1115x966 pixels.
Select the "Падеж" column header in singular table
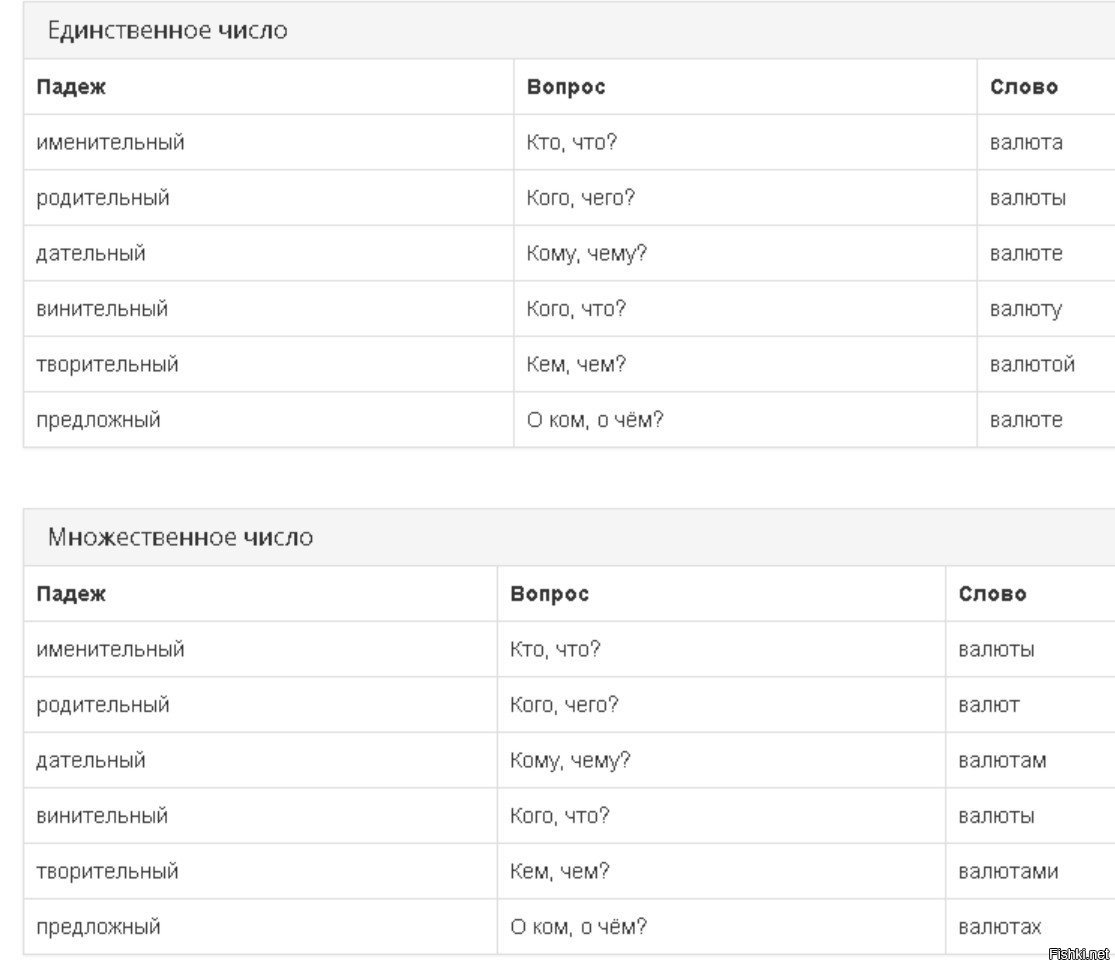point(71,87)
